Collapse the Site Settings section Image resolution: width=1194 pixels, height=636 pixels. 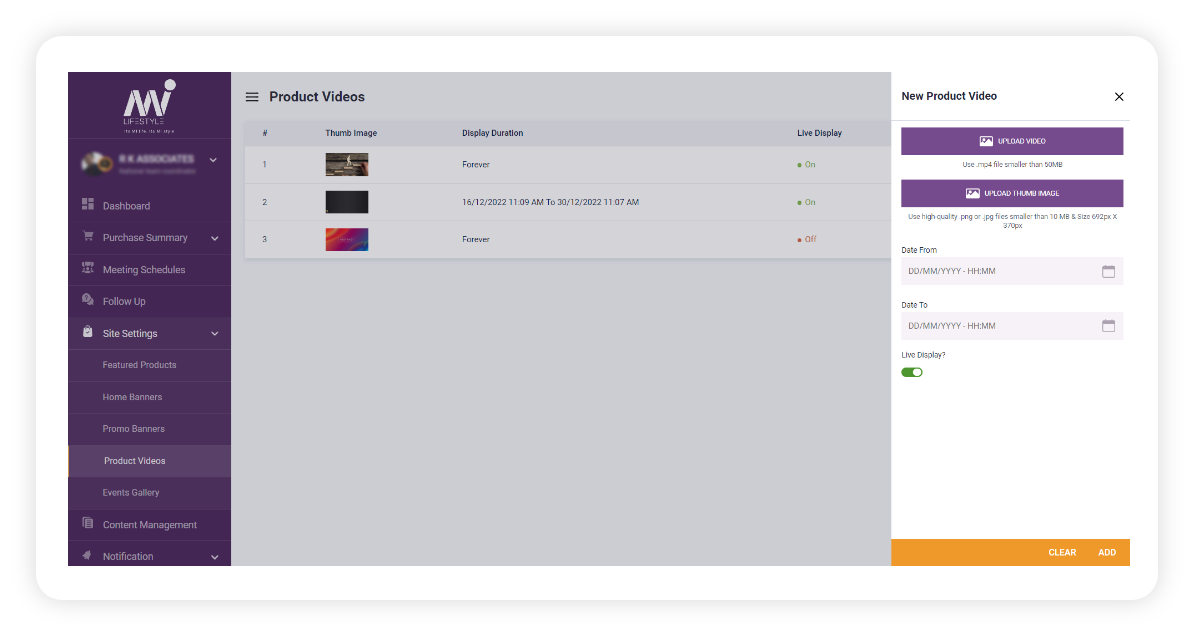(213, 332)
